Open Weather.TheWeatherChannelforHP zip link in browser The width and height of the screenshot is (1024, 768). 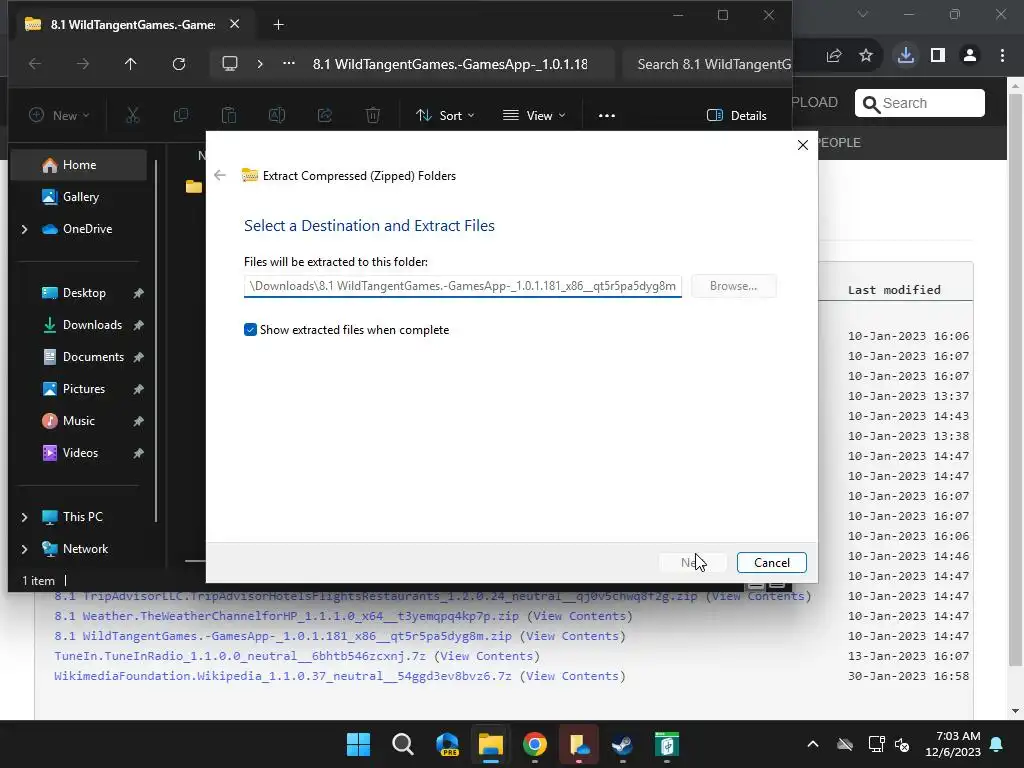pyautogui.click(x=286, y=616)
